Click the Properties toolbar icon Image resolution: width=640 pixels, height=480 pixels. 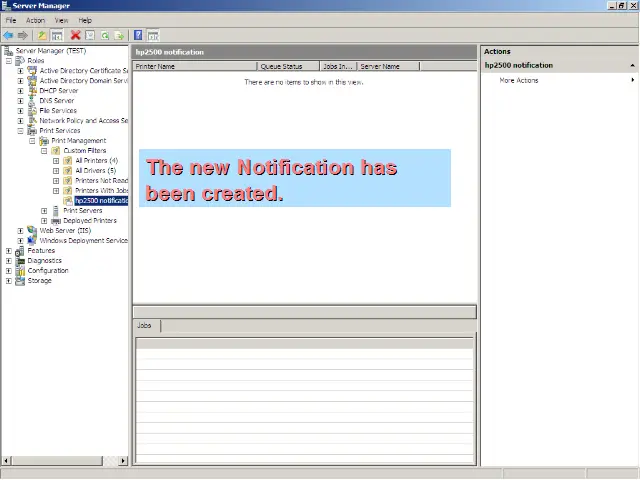[89, 35]
